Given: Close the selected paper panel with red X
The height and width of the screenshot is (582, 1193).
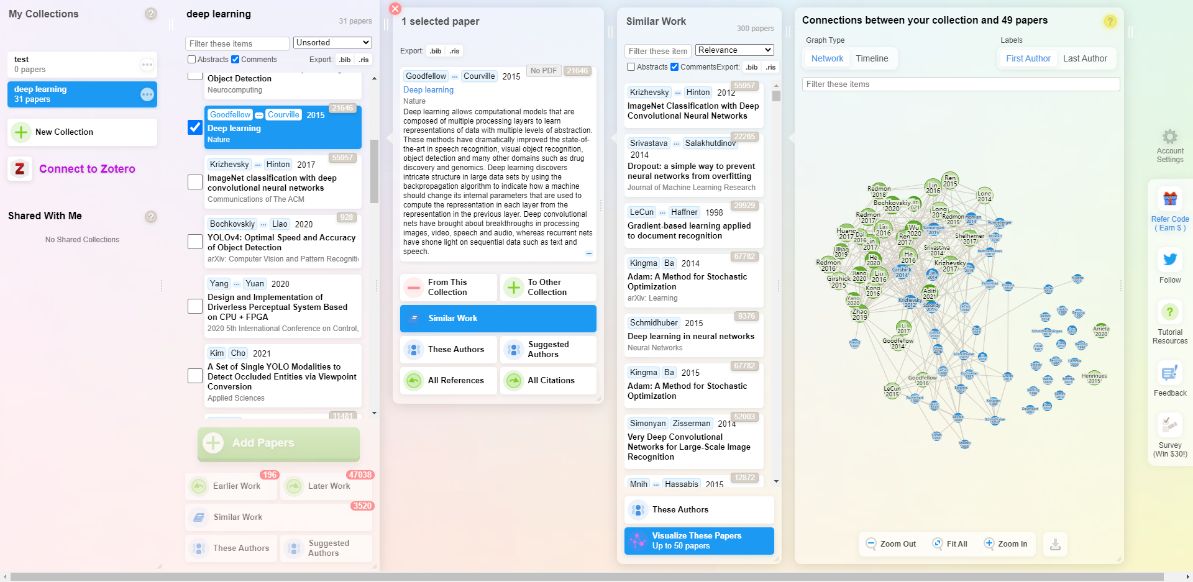Looking at the screenshot, I should point(394,8).
